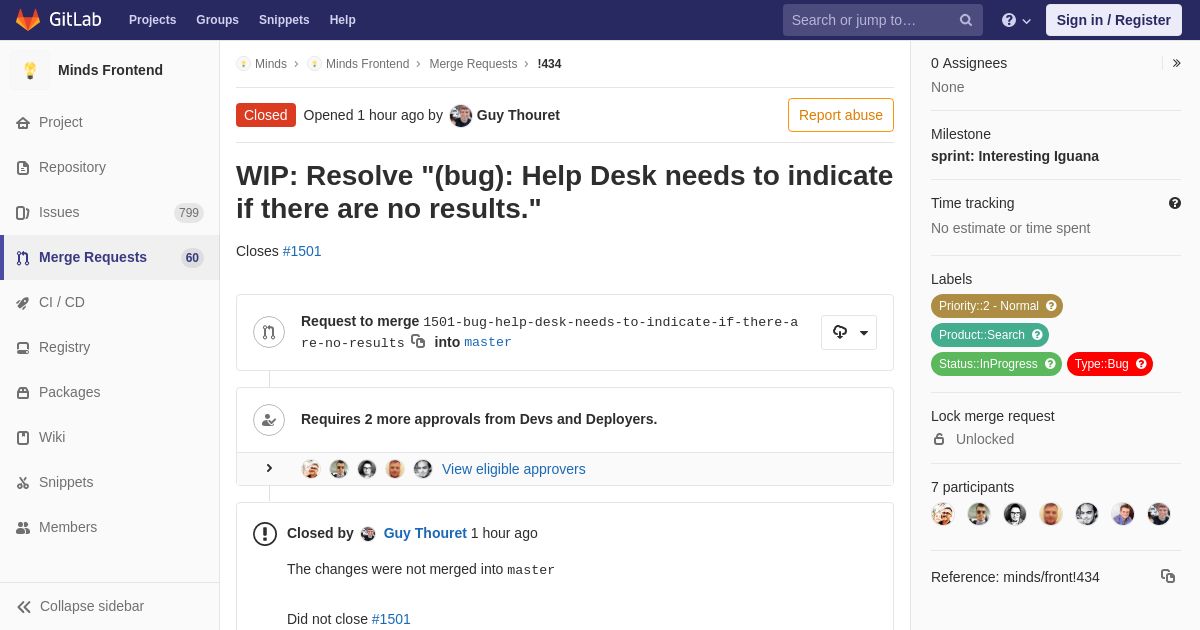The height and width of the screenshot is (630, 1200).
Task: Click the fourth approver avatar with red hair
Action: pos(395,469)
